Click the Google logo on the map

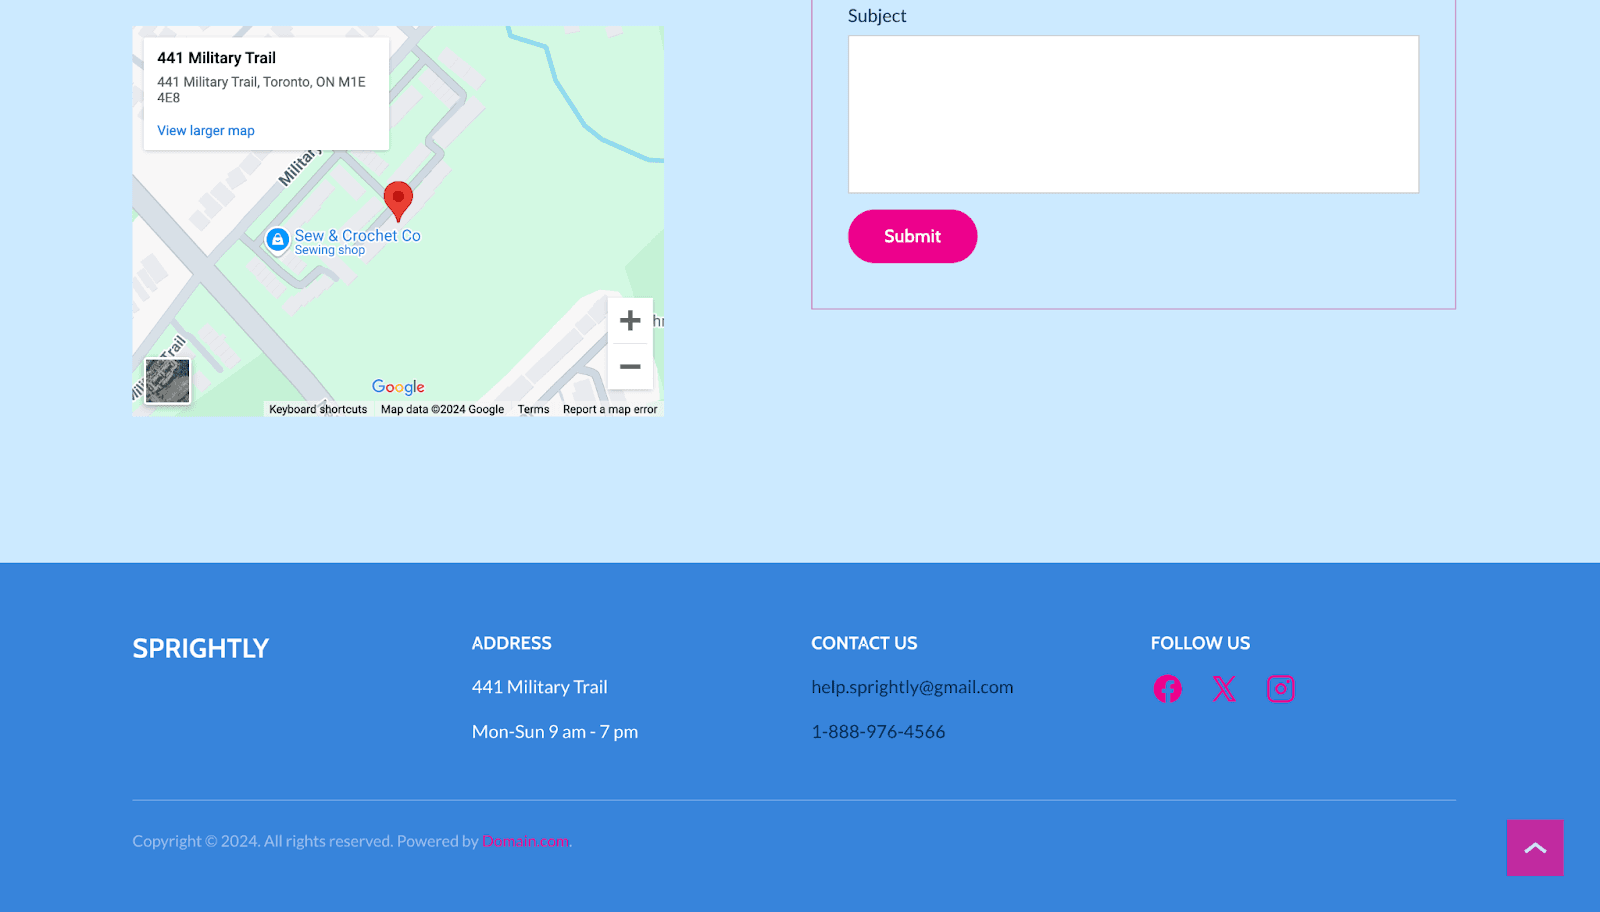(398, 386)
